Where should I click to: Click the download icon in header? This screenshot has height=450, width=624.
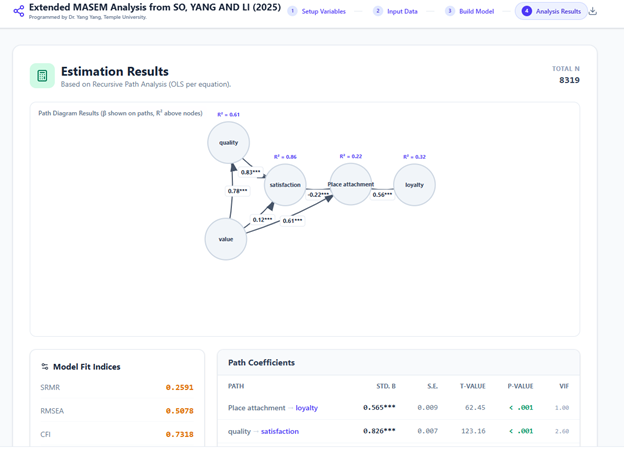point(593,11)
